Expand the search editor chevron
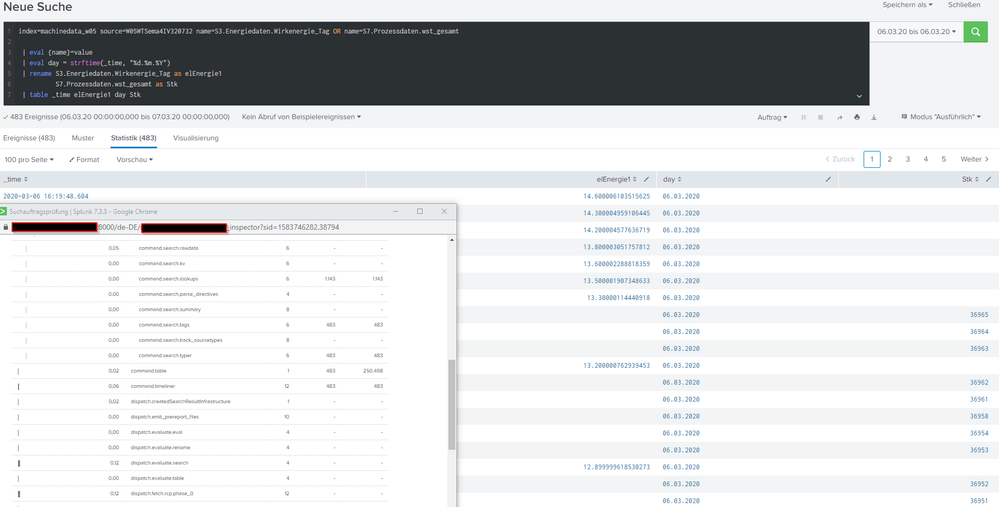Screen dimensions: 999x507 857,96
